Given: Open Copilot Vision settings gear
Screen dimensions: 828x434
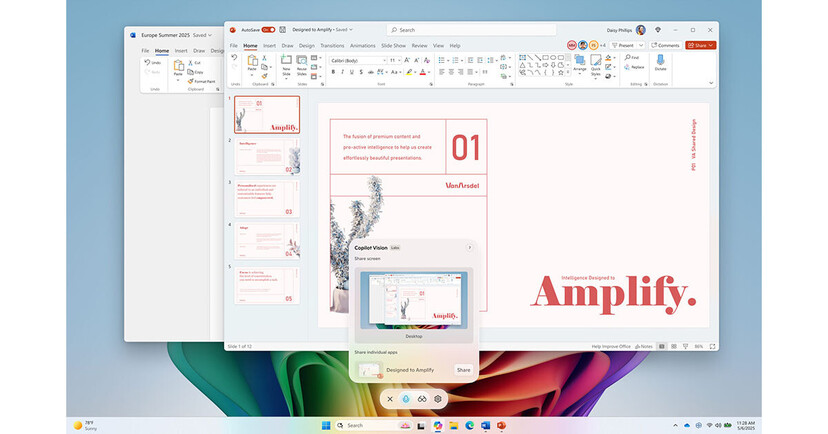Looking at the screenshot, I should (x=438, y=399).
